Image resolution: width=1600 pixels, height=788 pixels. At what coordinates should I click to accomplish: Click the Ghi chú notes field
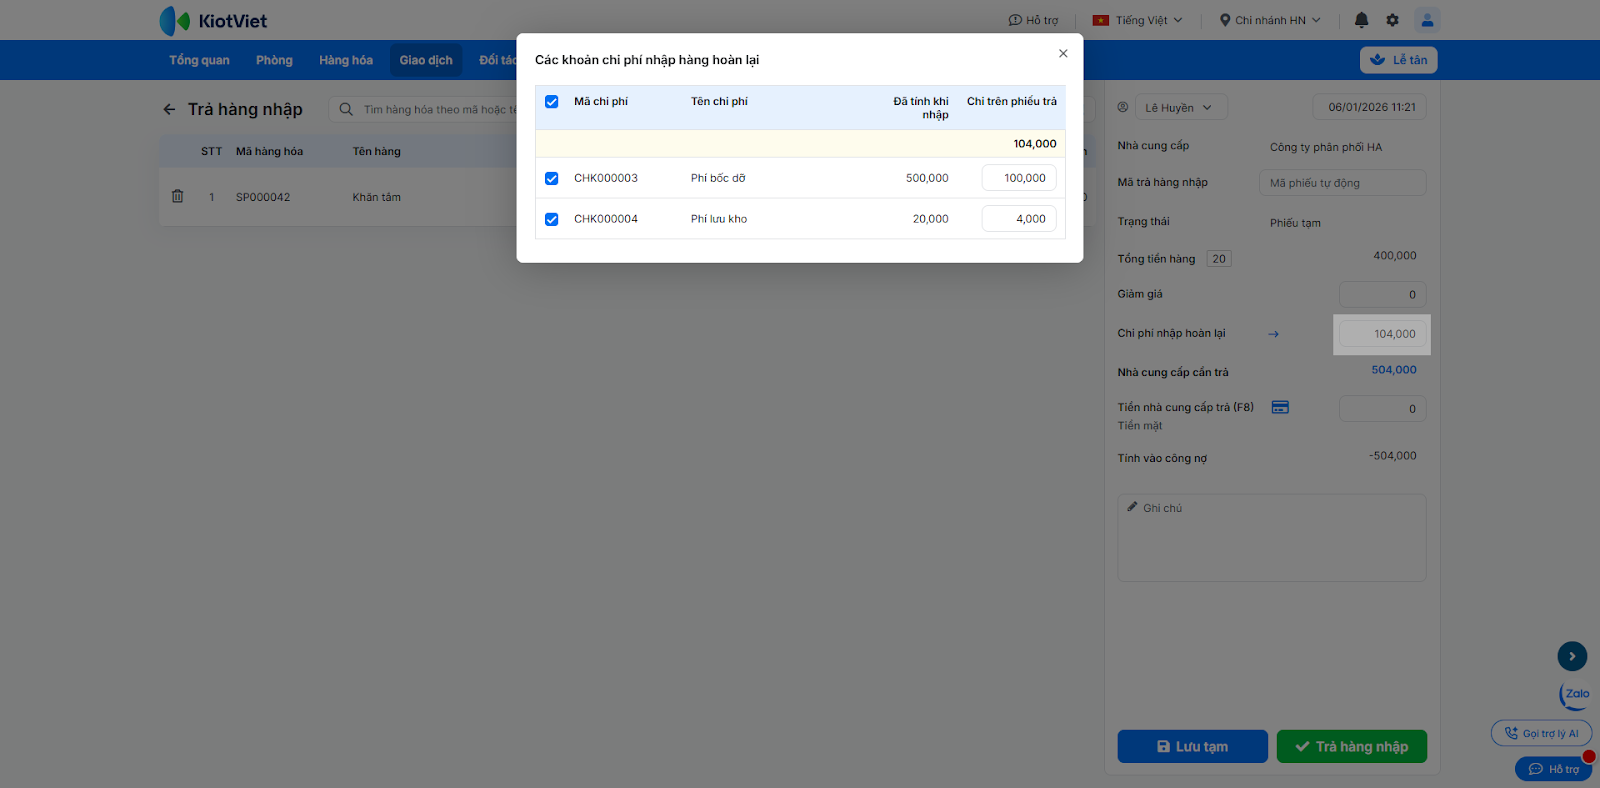(x=1272, y=538)
